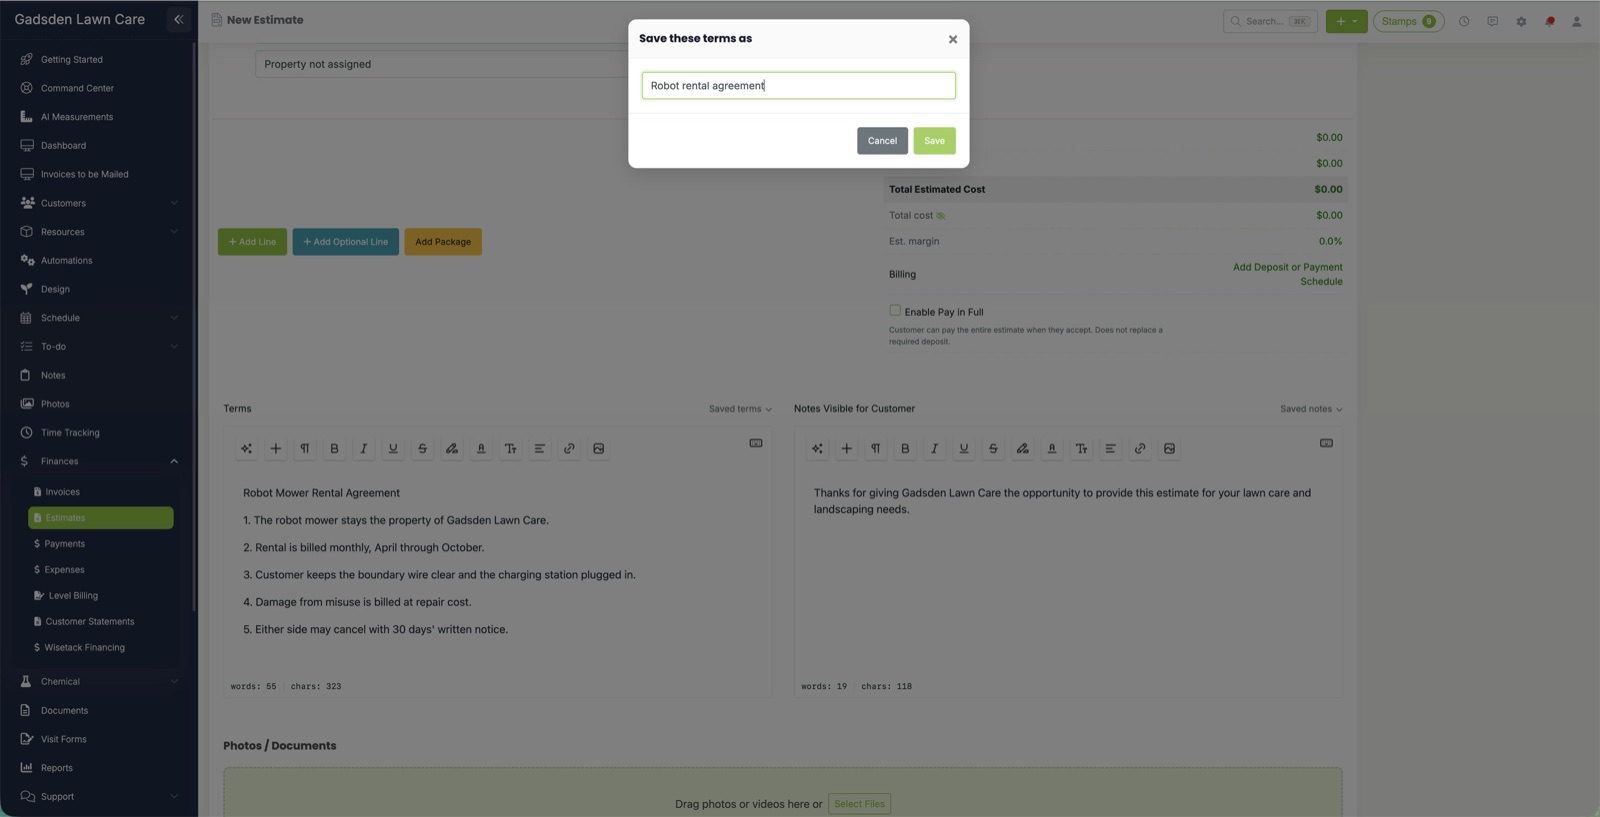Screen dimensions: 1600x817
Task: Insert a link in the customer Notes editor
Action: 1140,449
